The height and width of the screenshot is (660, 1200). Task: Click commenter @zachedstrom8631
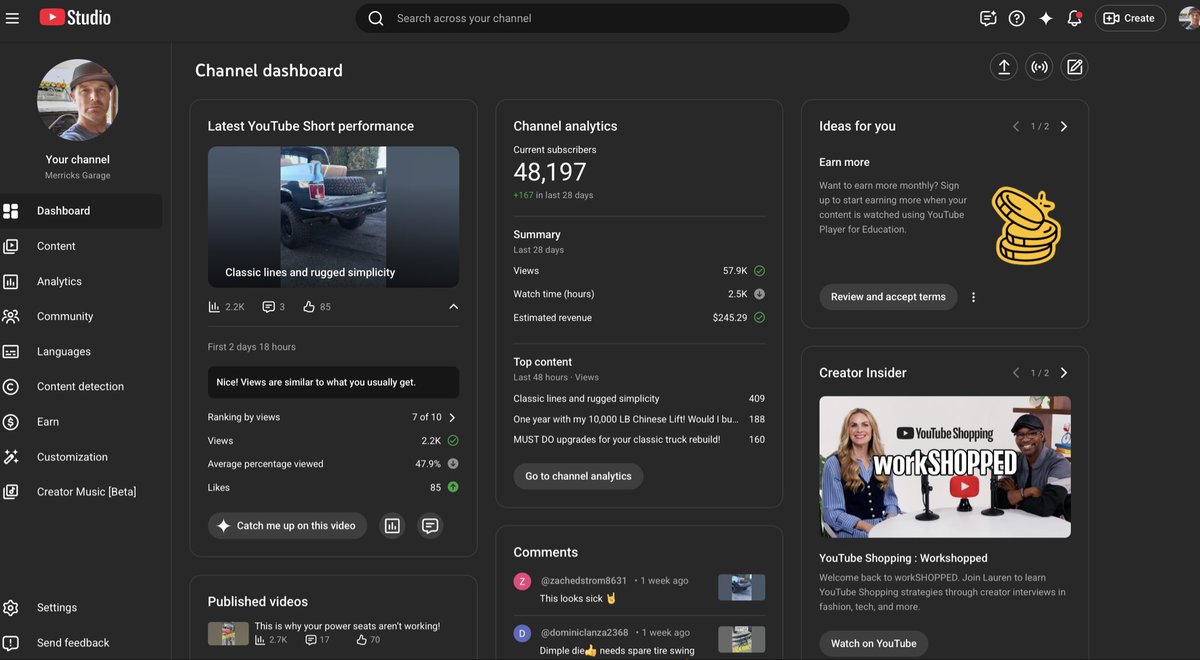(x=584, y=580)
